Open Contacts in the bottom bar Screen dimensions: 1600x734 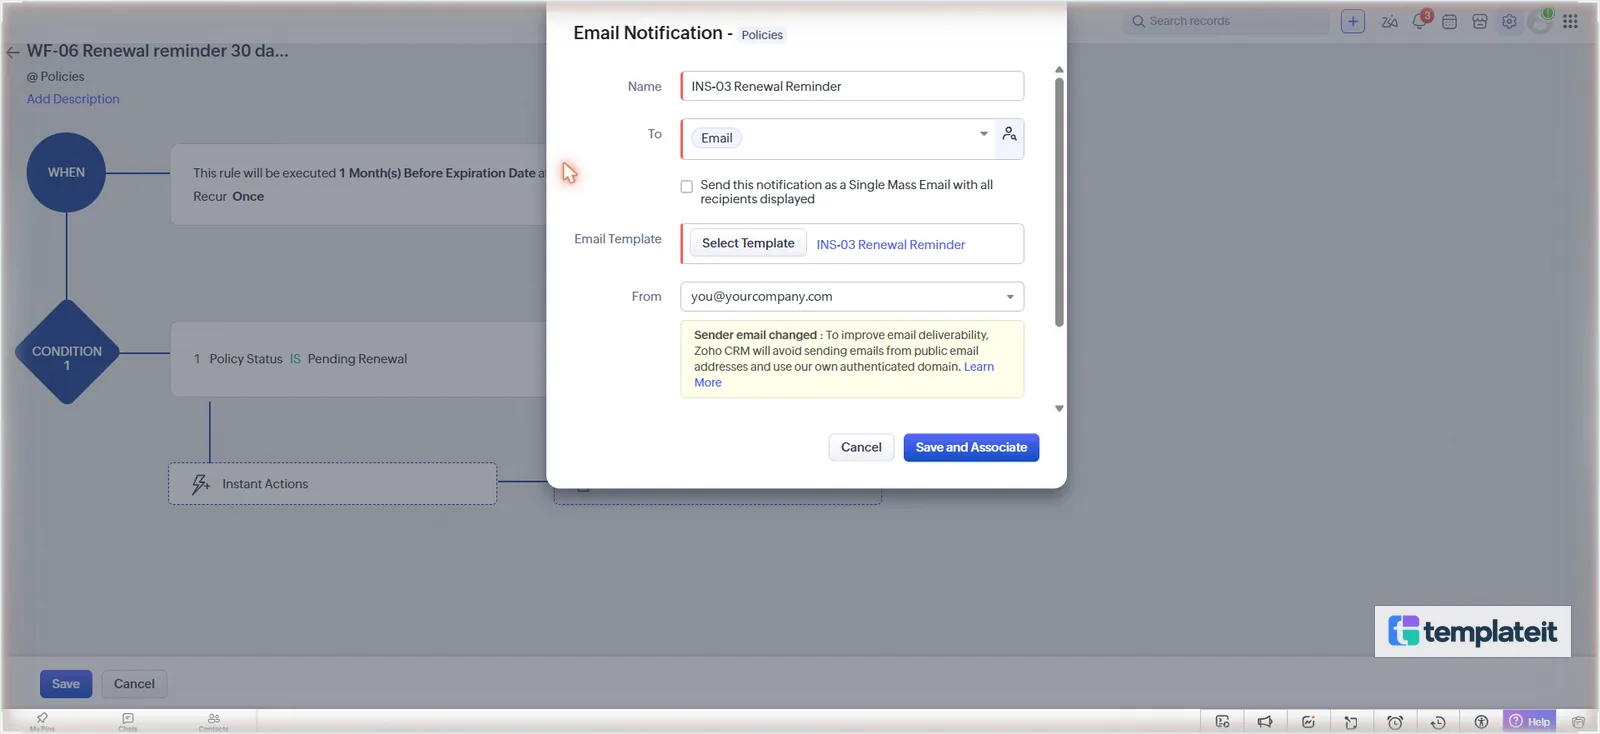point(214,721)
